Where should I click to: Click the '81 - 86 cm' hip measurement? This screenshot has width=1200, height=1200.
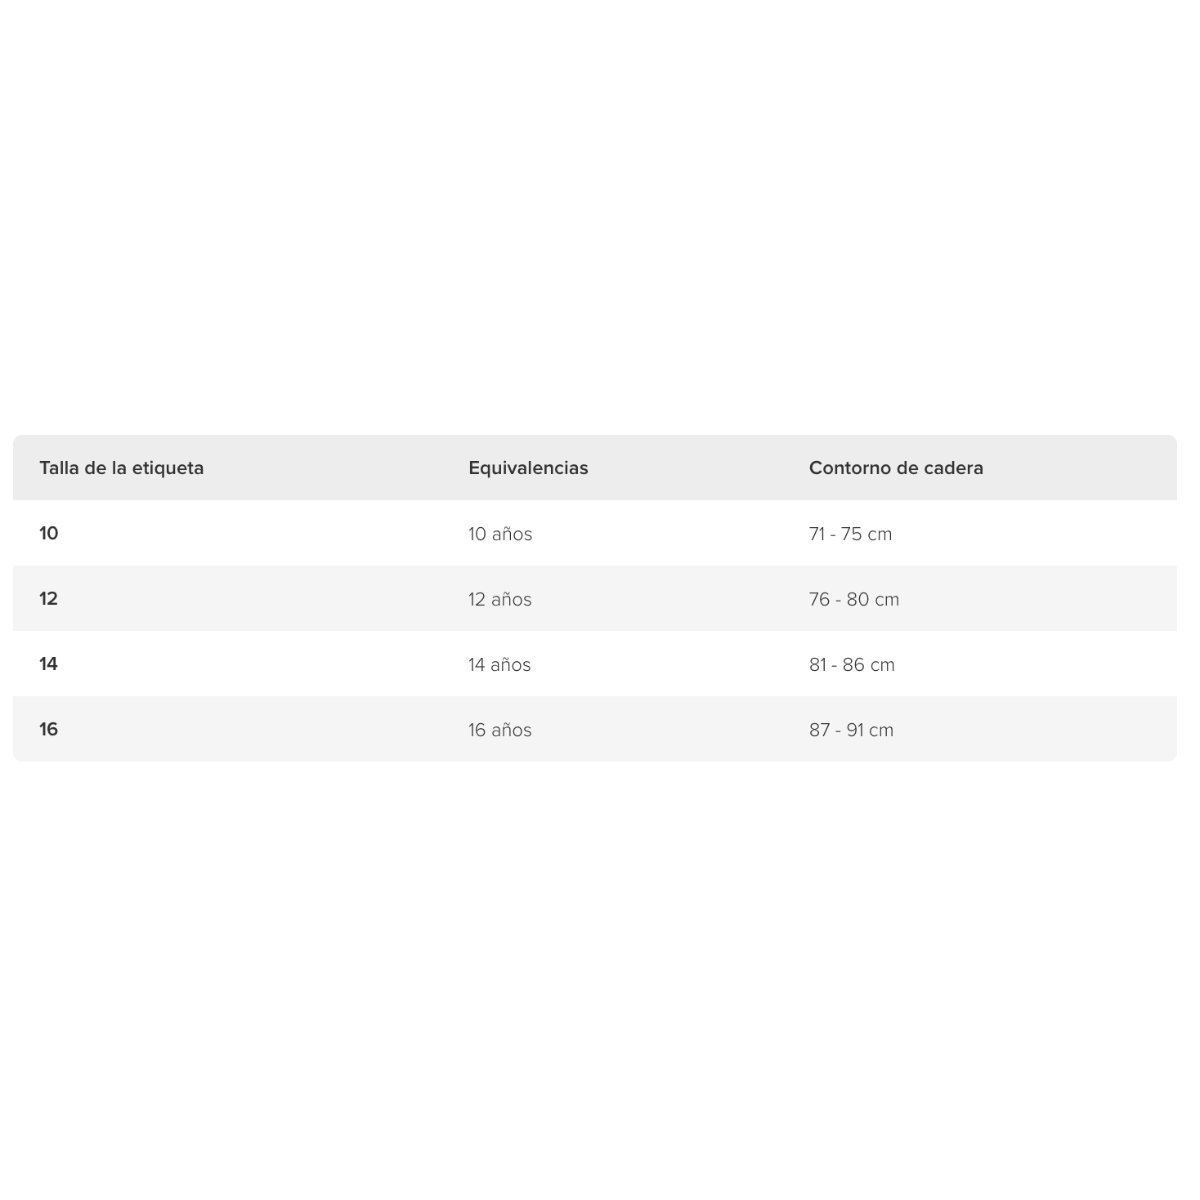pos(852,665)
